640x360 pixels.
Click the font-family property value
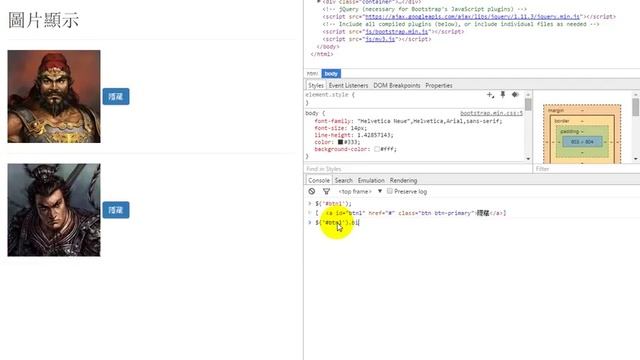(429, 121)
